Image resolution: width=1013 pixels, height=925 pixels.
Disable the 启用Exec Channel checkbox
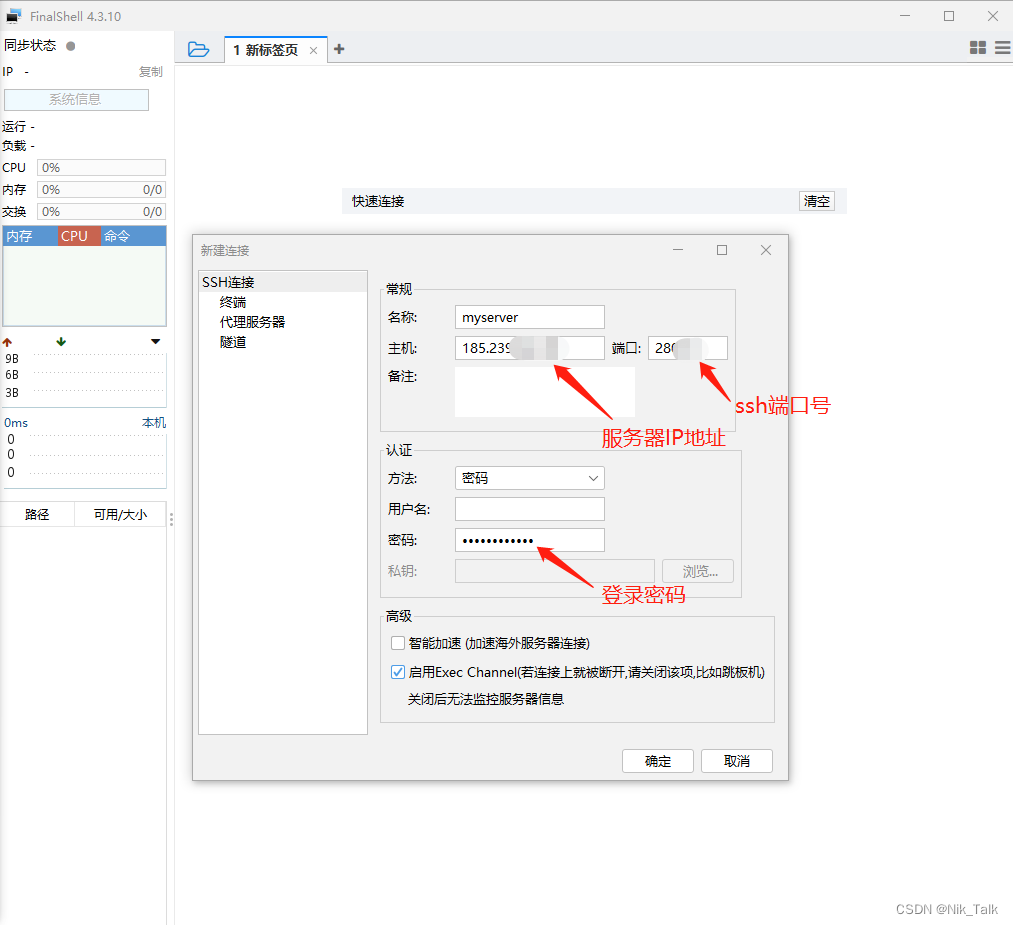coord(398,672)
